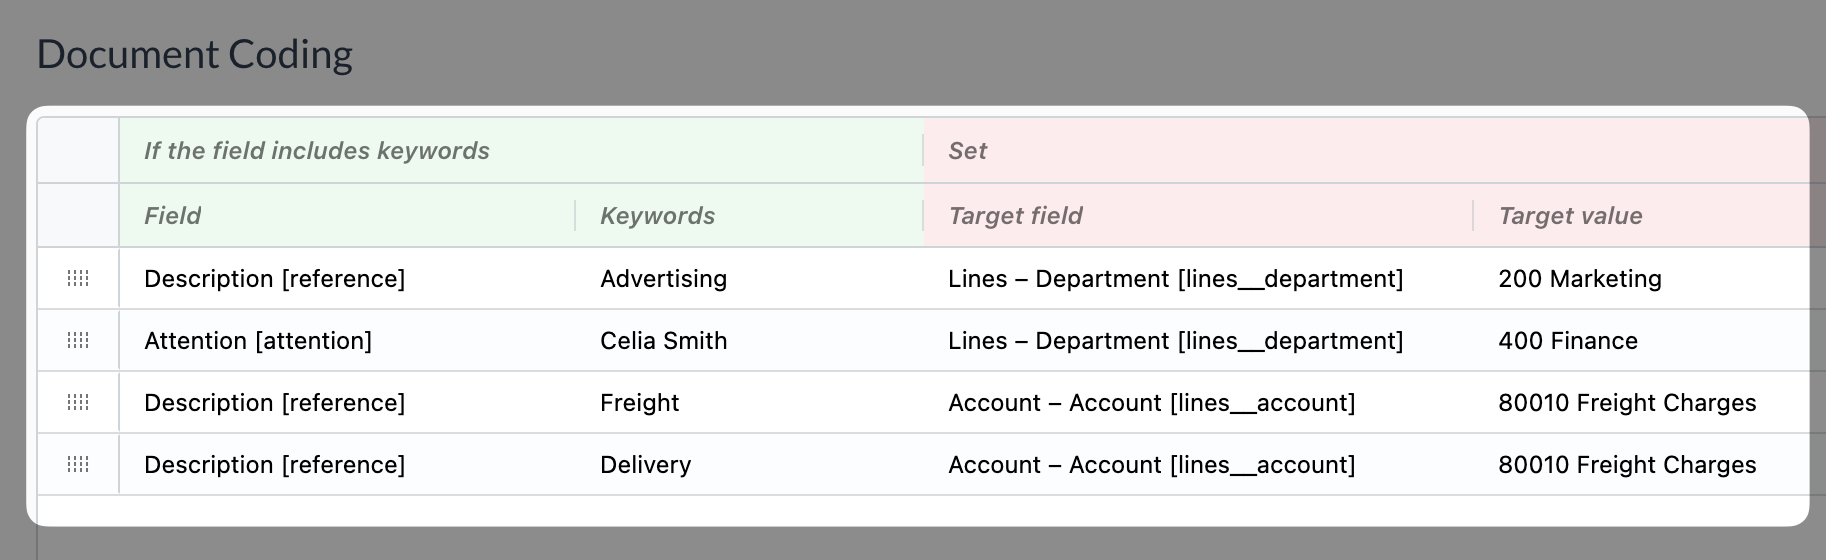Grab the drag handle for the Advertising row
1826x560 pixels.
(78, 278)
